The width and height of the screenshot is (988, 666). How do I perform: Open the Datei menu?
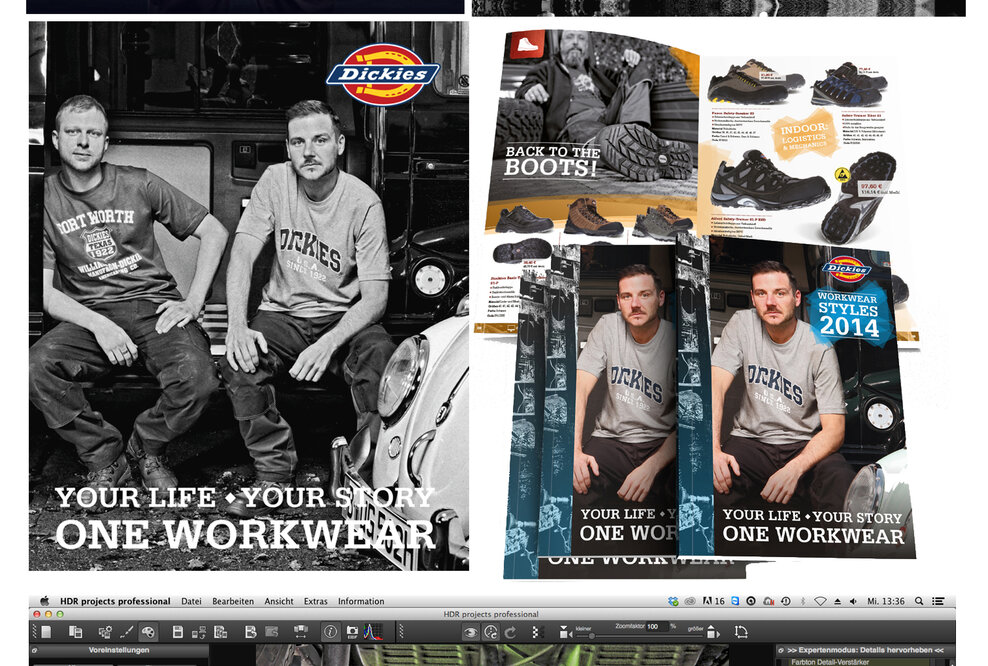(191, 601)
